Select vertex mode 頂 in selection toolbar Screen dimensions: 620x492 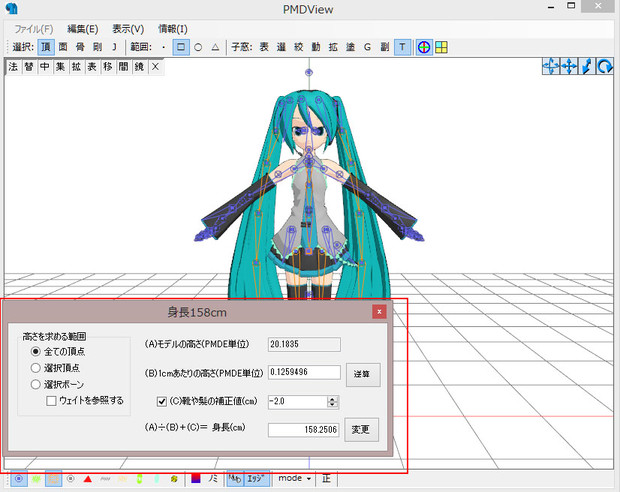pos(46,47)
